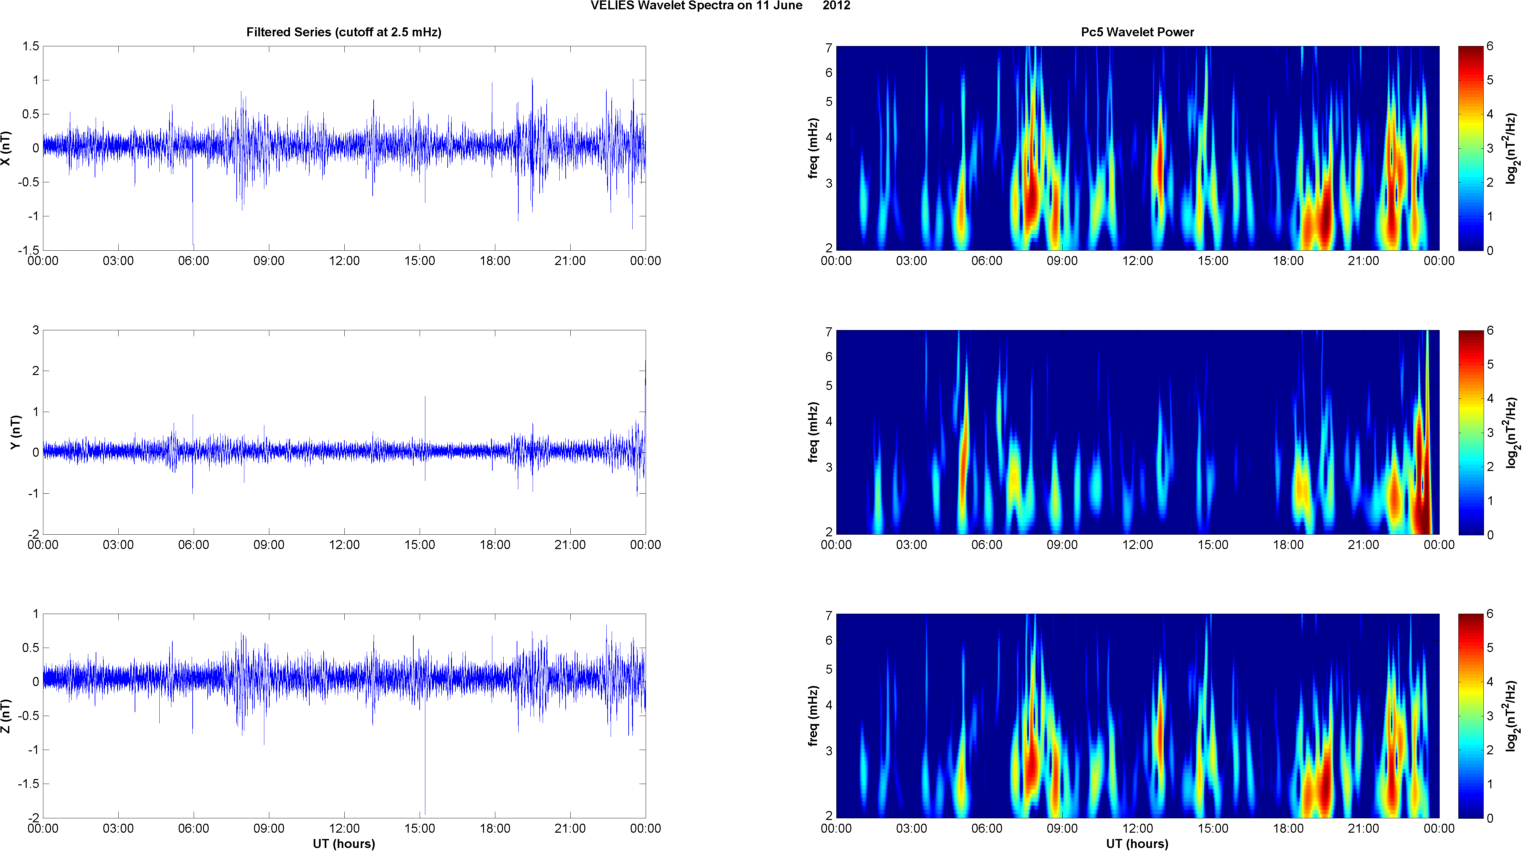The height and width of the screenshot is (851, 1522).
Task: Click the 1.5 tick on the X (nT) axis
Action: pos(30,46)
